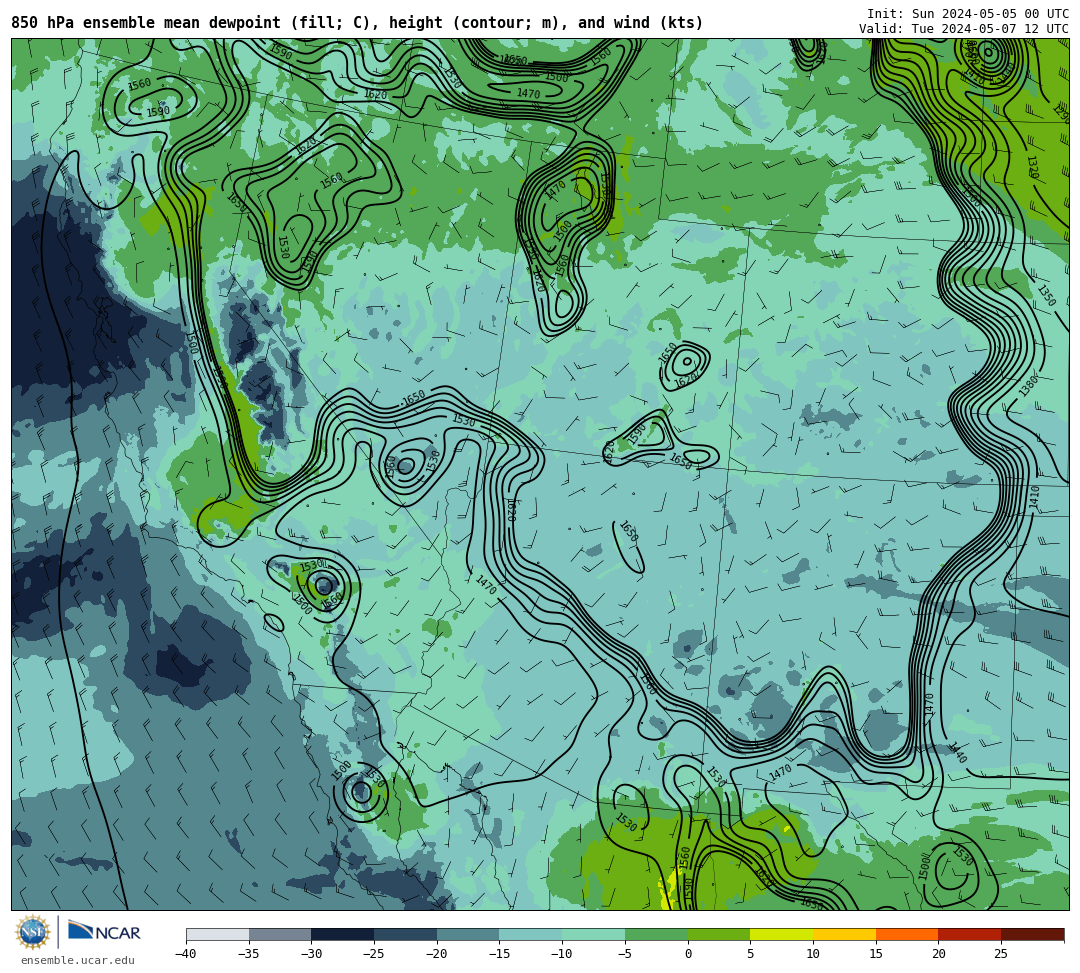Click the -10 colorbar tick label
This screenshot has width=1080, height=973.
562,954
